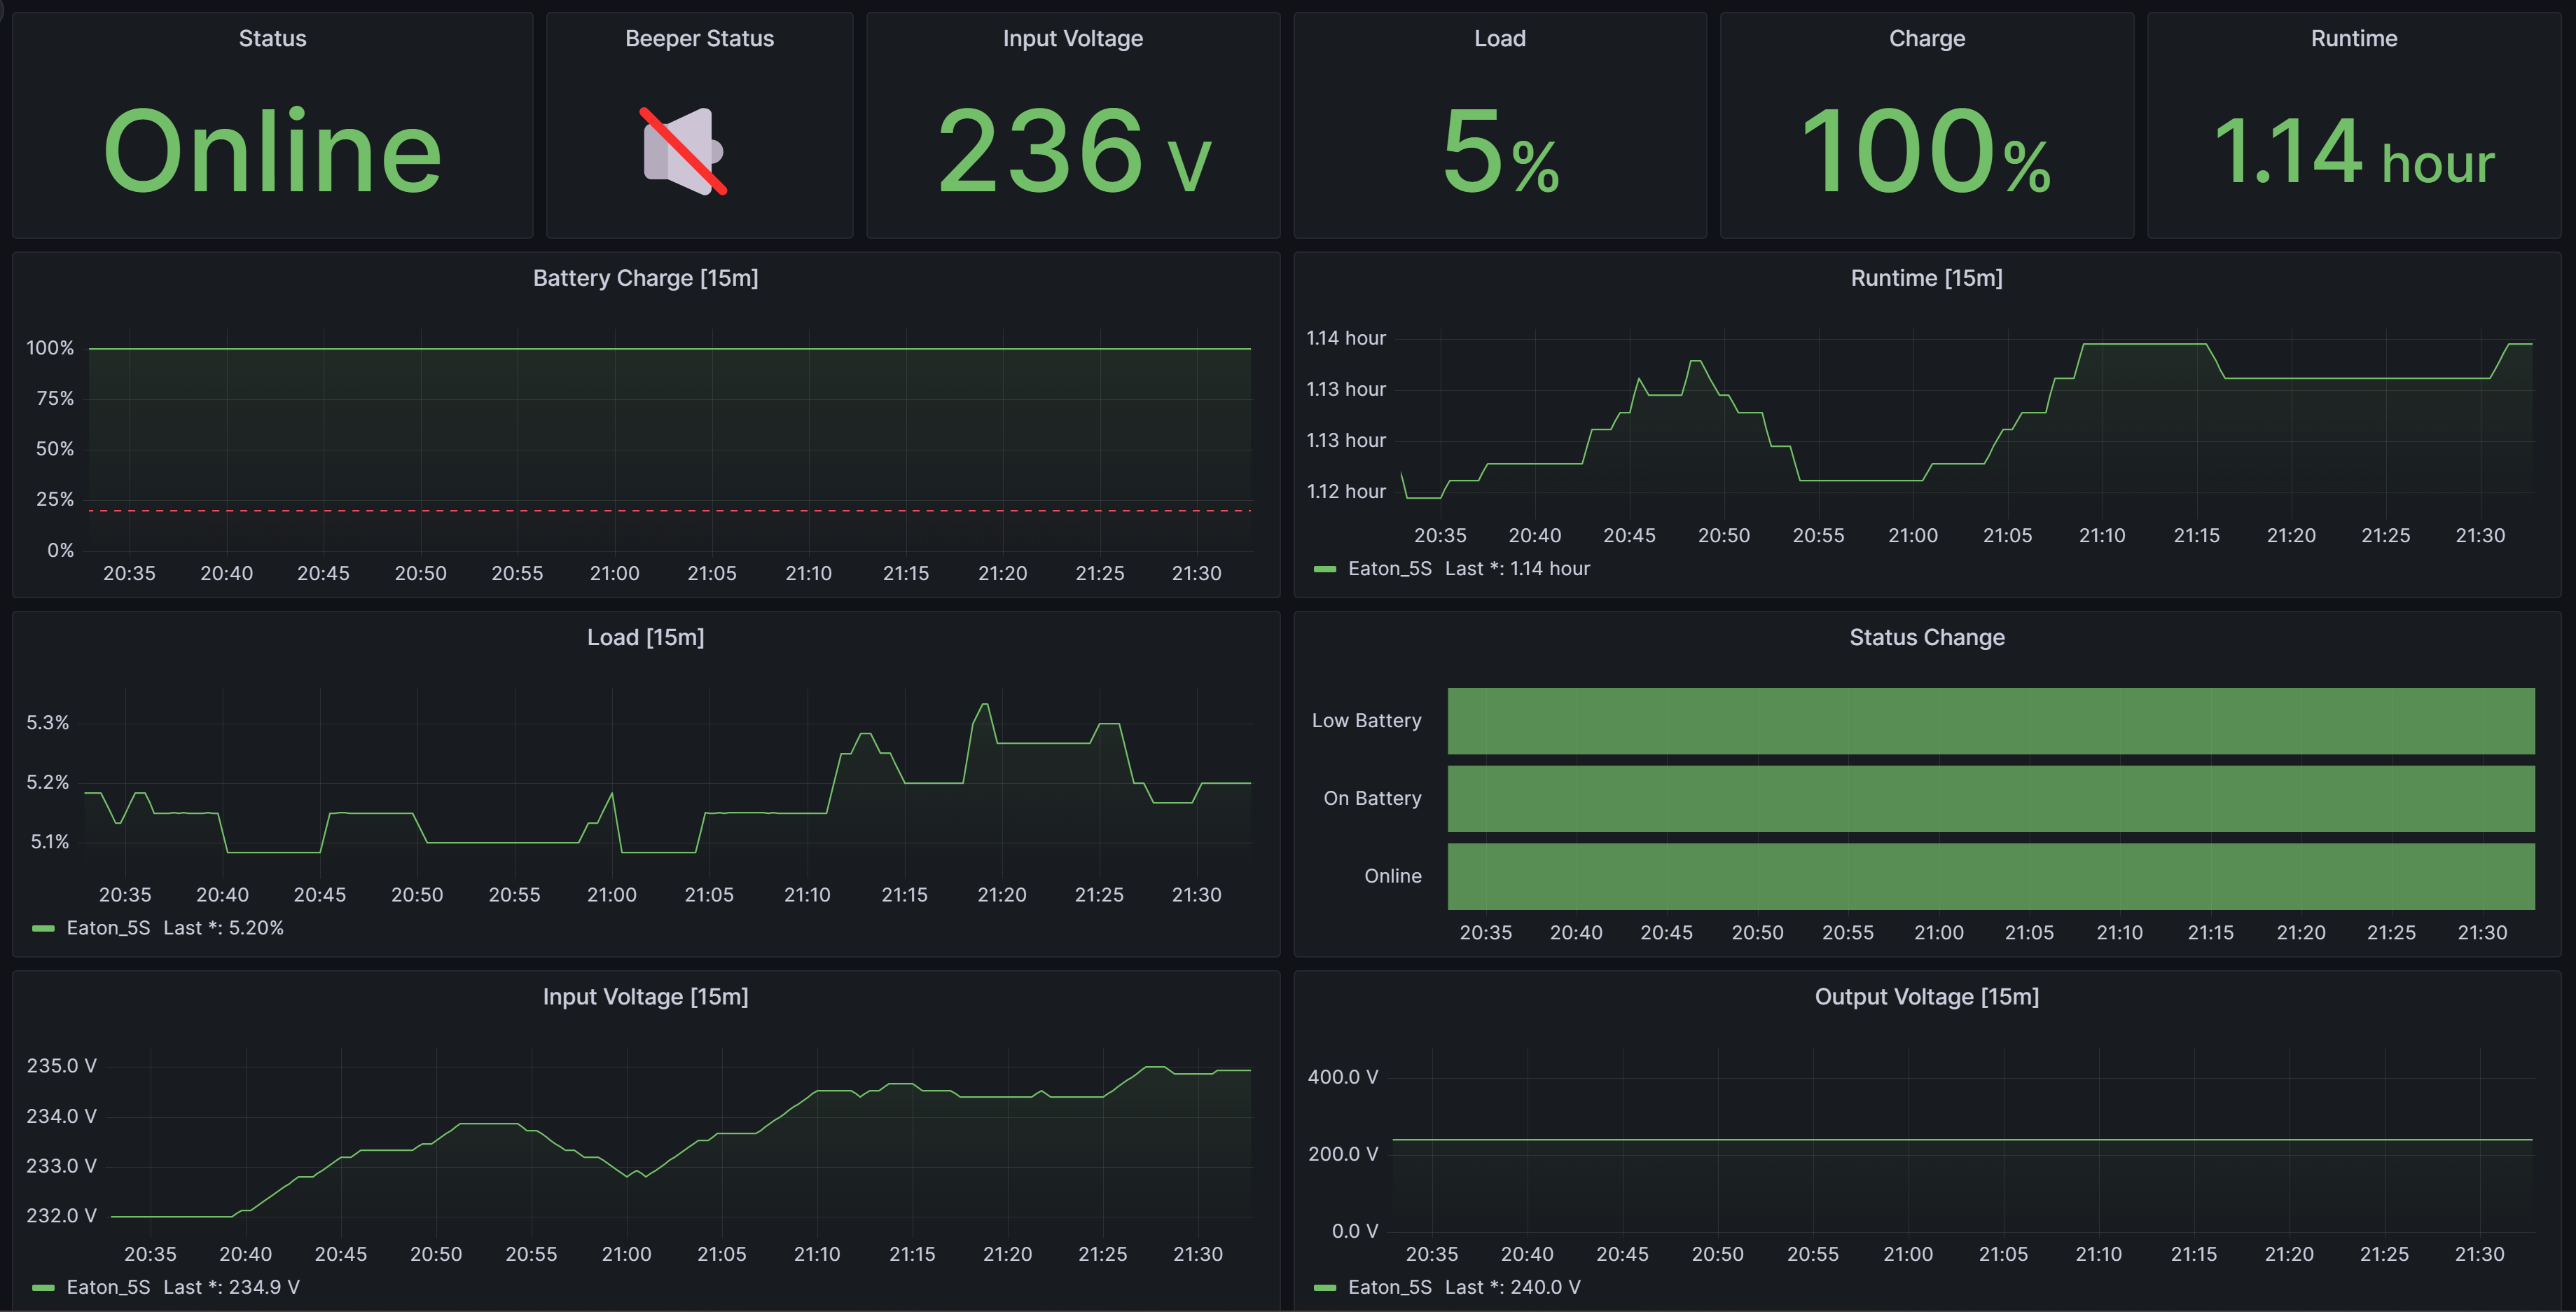This screenshot has height=1312, width=2576.
Task: Click the Online status bar row
Action: point(1990,876)
